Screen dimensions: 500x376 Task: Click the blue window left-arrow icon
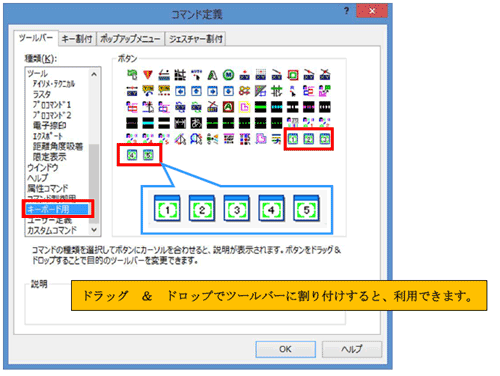(180, 91)
